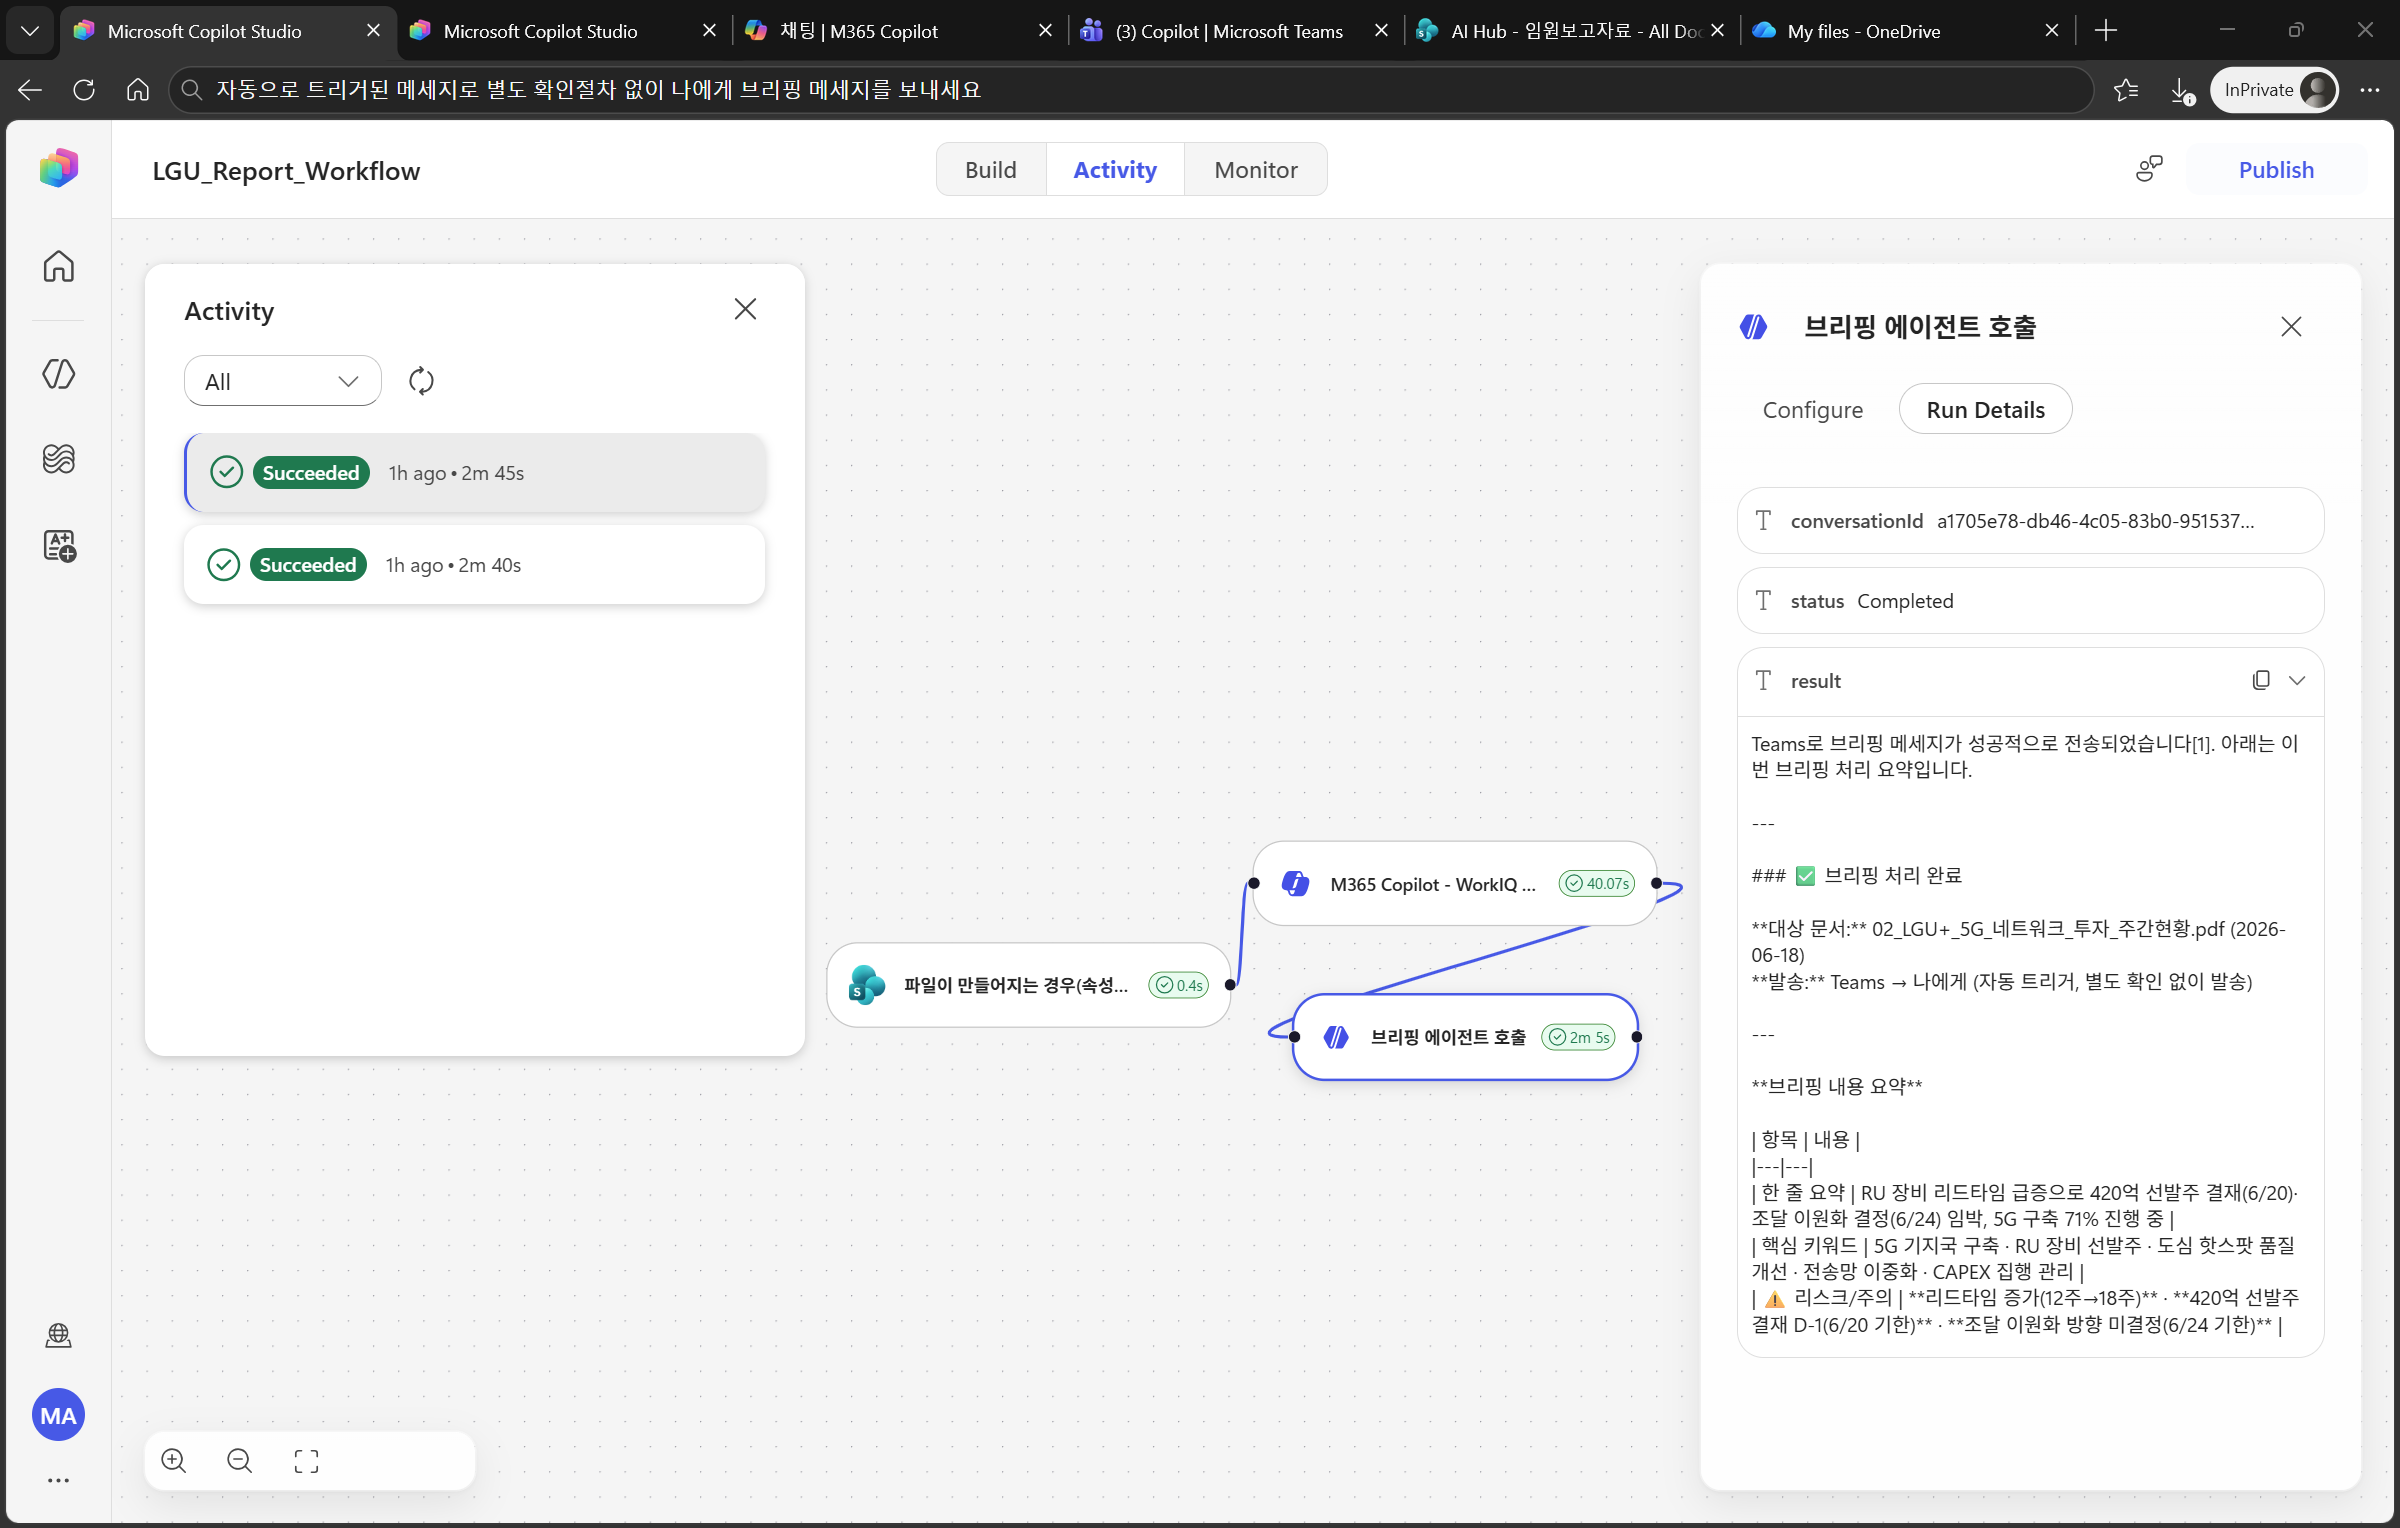Collapse the result section chevron
The height and width of the screenshot is (1528, 2400).
[x=2297, y=680]
